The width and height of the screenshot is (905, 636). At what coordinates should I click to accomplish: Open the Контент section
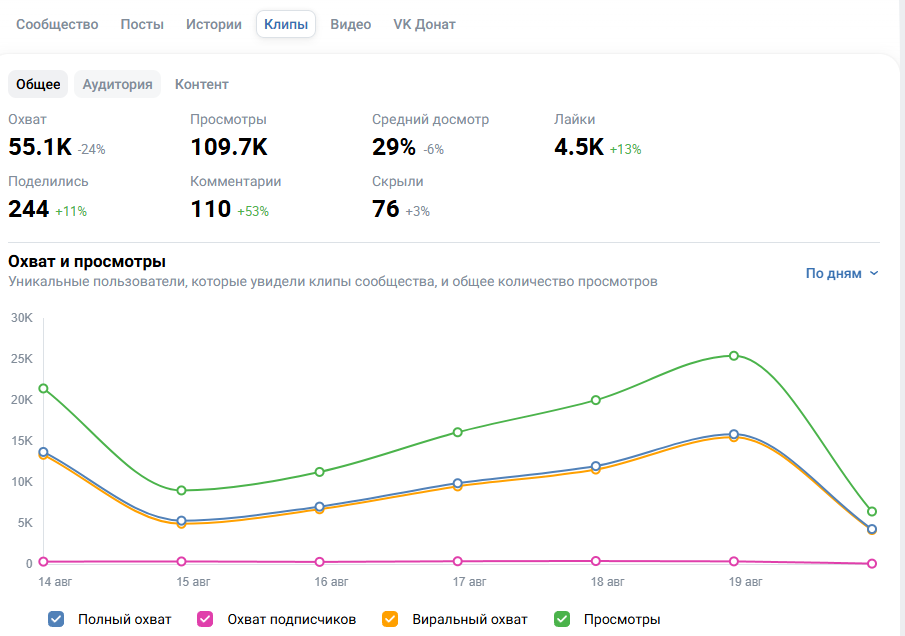click(201, 84)
